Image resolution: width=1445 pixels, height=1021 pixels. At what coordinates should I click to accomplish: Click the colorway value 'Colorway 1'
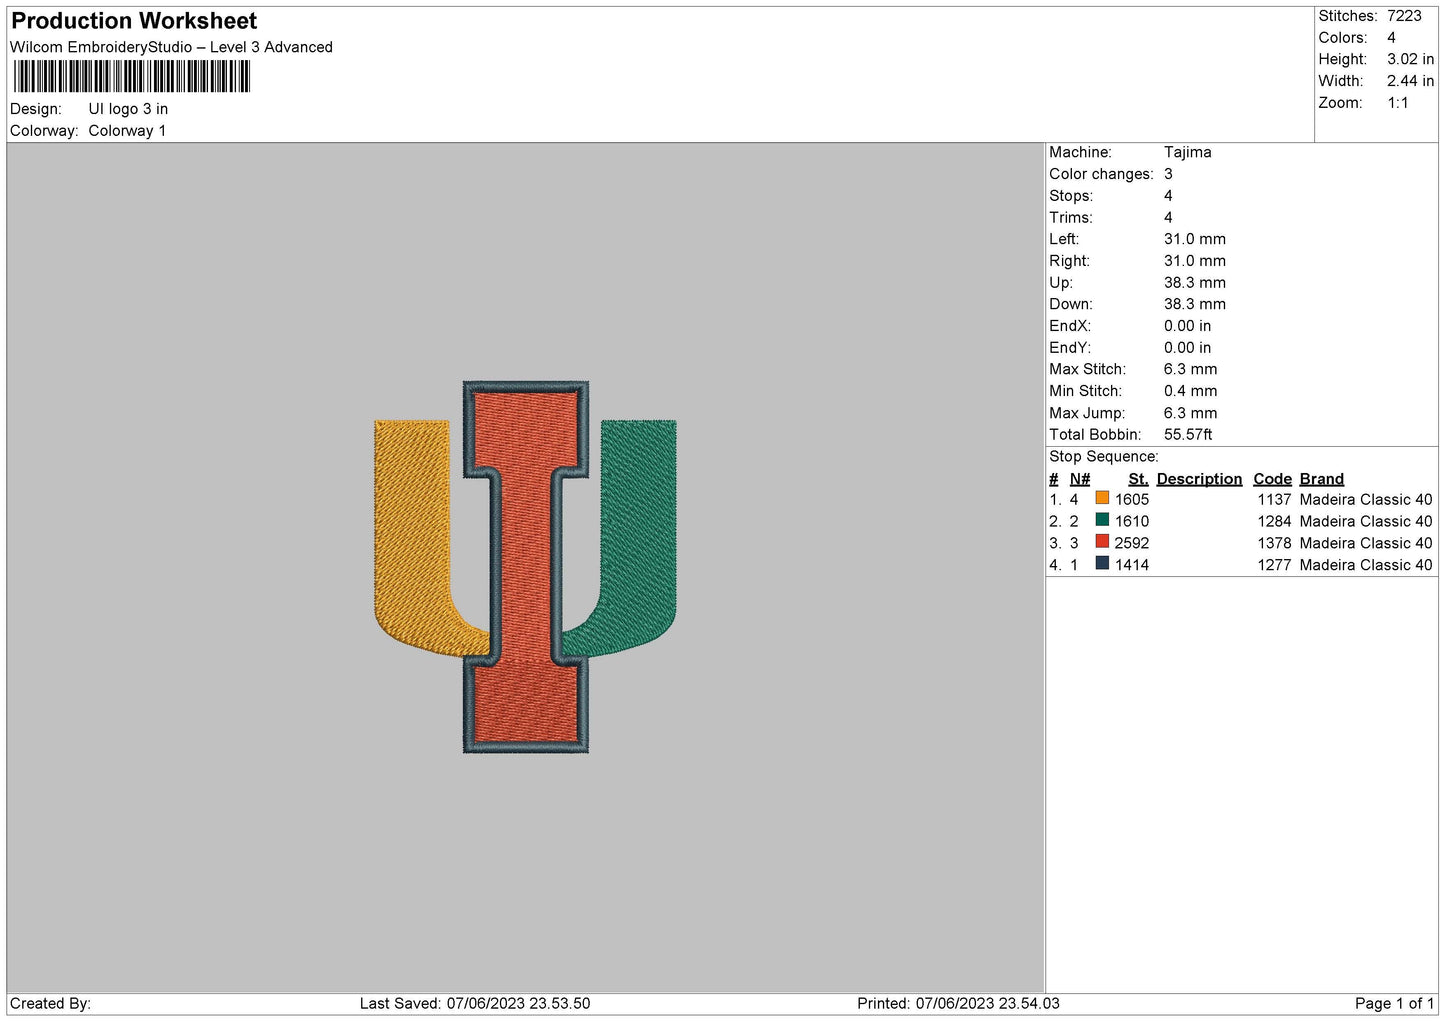(x=127, y=131)
